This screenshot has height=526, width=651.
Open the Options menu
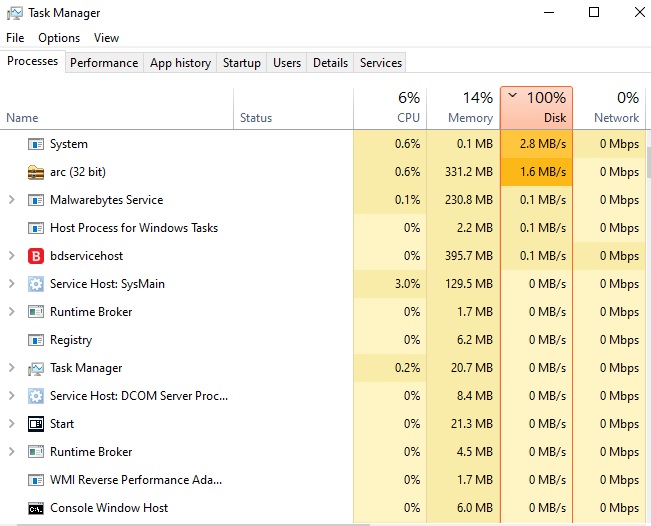(x=59, y=38)
